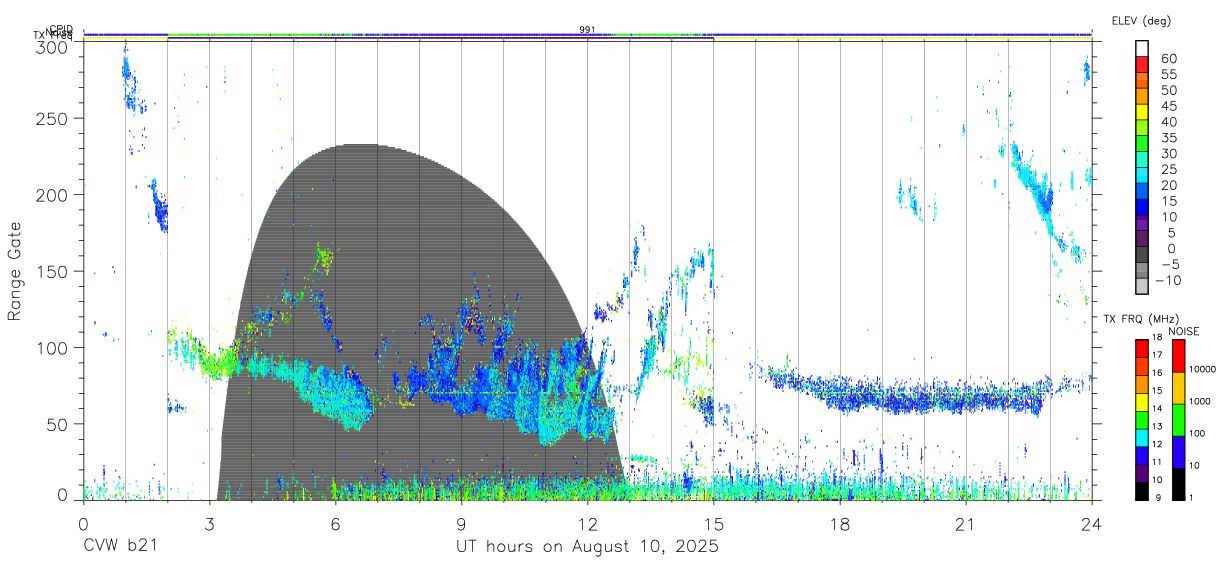Click the 30 label on ELEV scale

(1168, 153)
